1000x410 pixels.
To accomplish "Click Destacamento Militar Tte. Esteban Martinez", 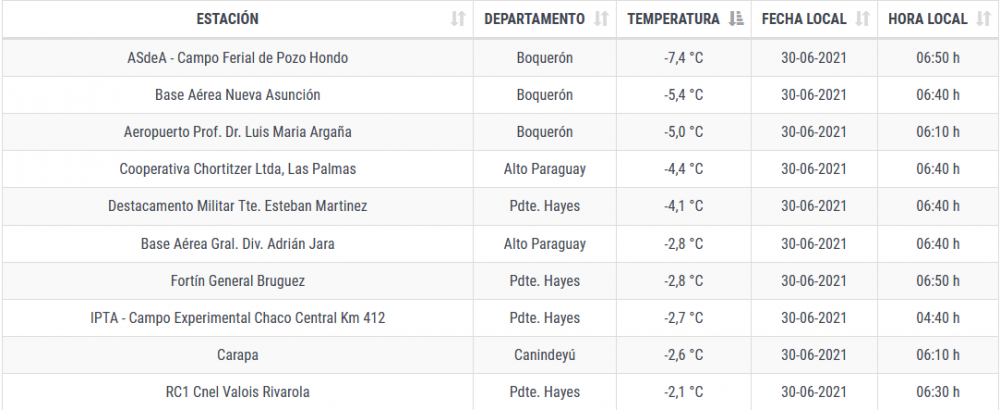I will [x=237, y=206].
